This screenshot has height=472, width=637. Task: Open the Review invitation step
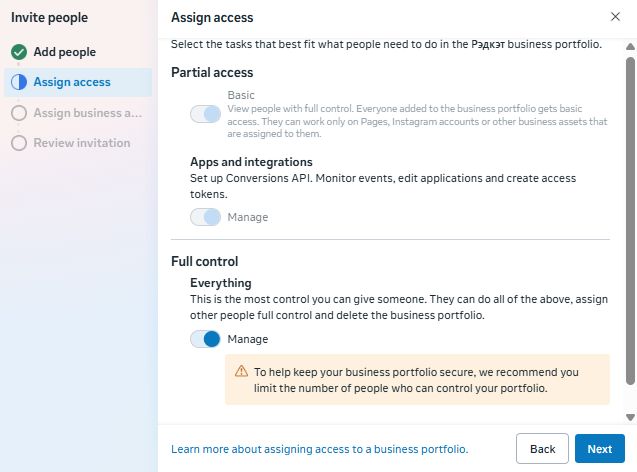tap(81, 143)
